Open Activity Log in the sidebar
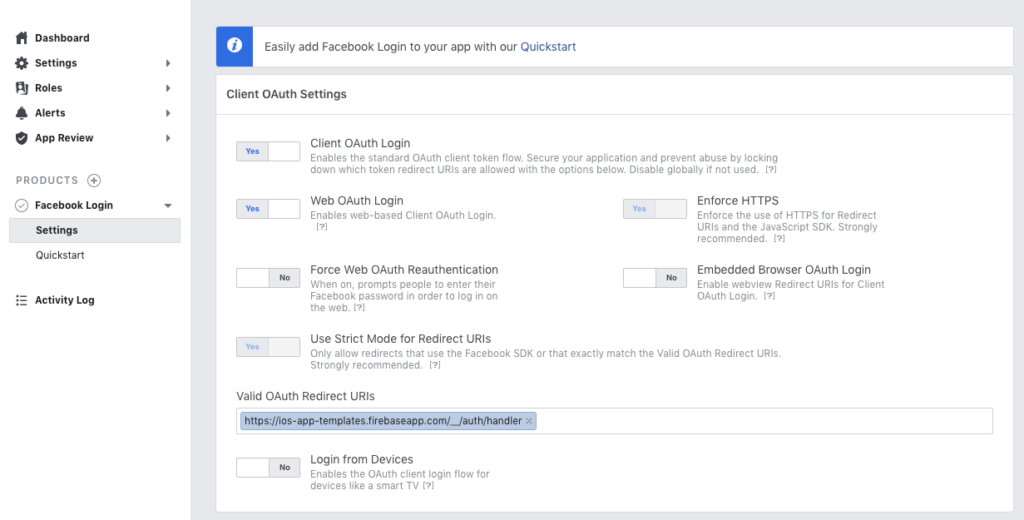Screen dimensions: 1024x520 click(64, 300)
